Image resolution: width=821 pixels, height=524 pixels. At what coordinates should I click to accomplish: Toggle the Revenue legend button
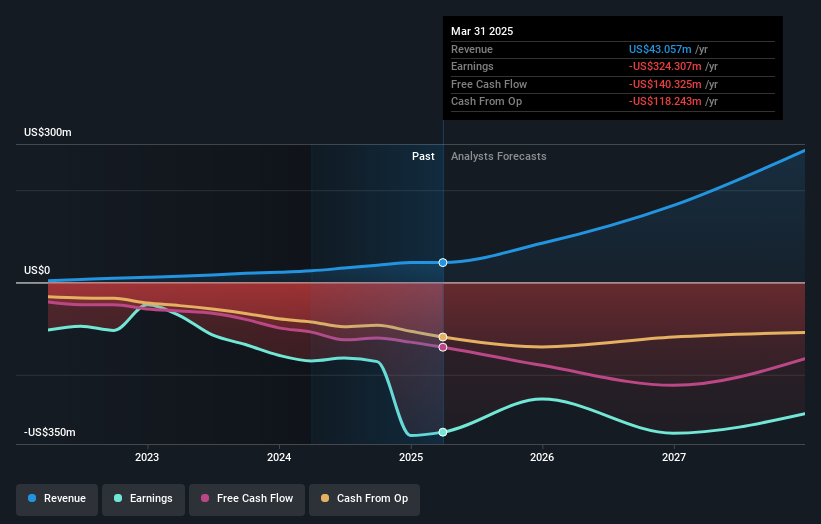57,499
